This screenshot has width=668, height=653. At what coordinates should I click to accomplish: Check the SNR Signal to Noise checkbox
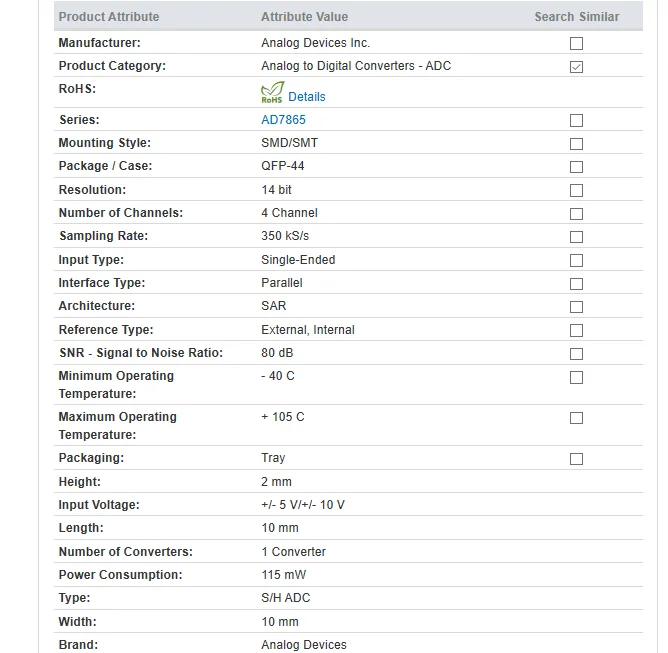[x=576, y=354]
